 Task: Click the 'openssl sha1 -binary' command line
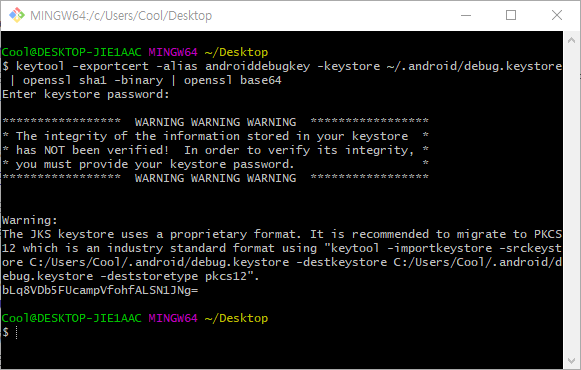(x=145, y=80)
